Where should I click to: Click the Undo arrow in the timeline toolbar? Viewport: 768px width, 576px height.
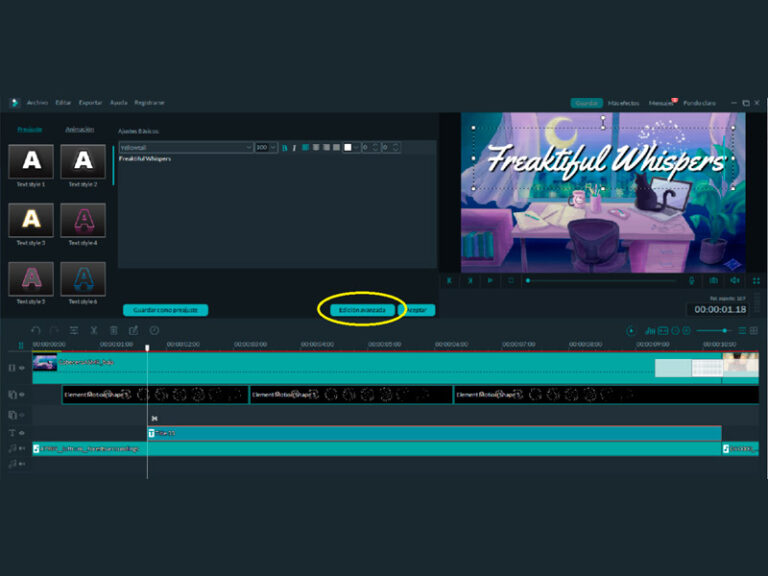[x=35, y=331]
